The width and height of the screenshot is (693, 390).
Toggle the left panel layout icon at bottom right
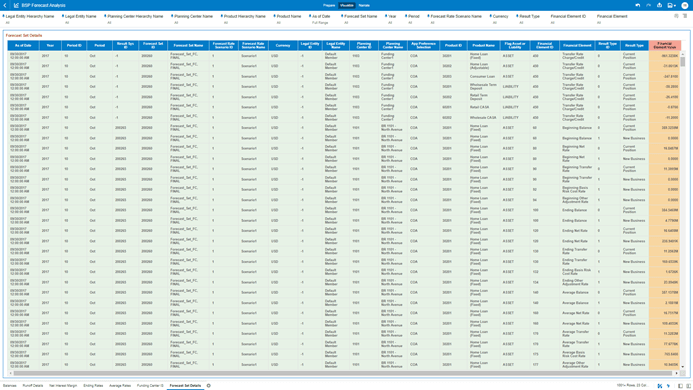[680, 386]
